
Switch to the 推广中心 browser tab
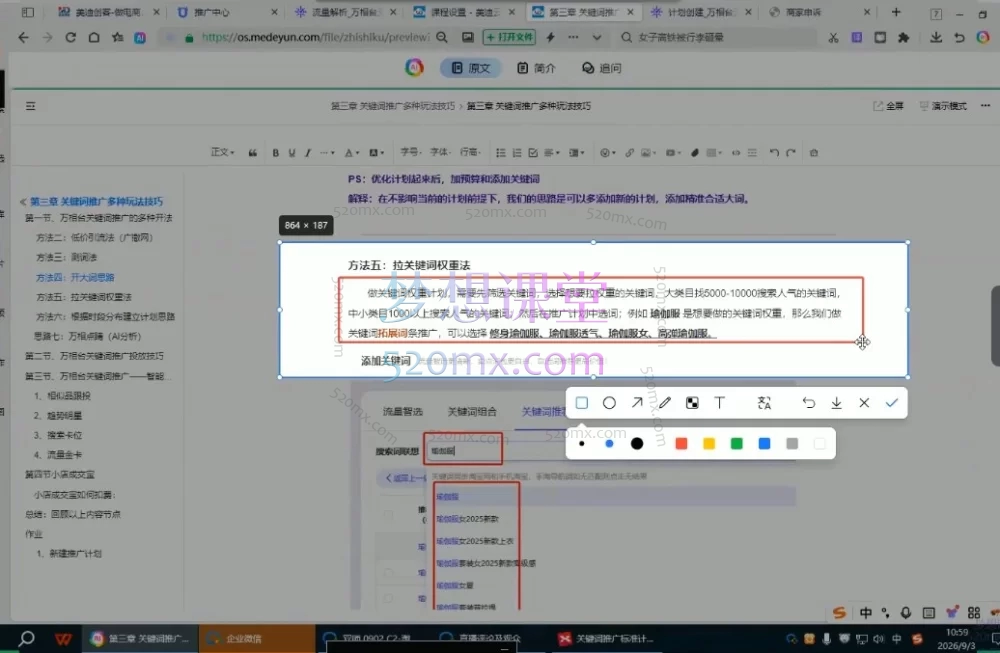tap(227, 12)
